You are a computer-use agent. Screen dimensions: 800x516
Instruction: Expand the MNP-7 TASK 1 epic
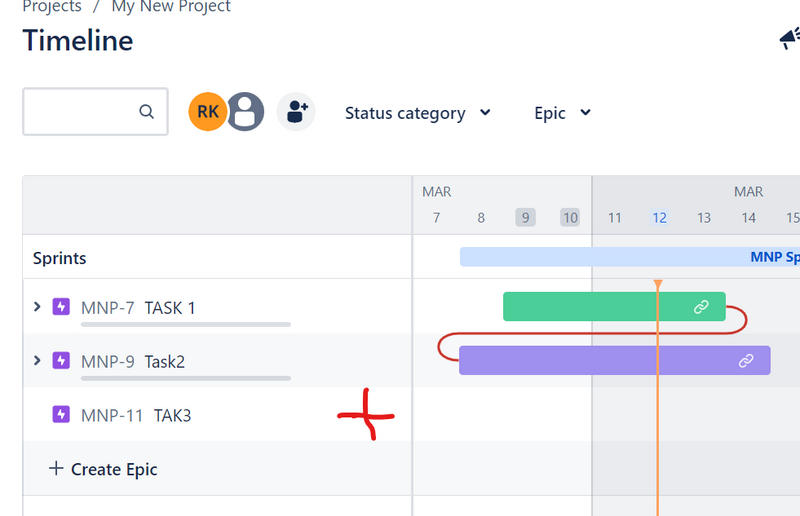(x=38, y=307)
